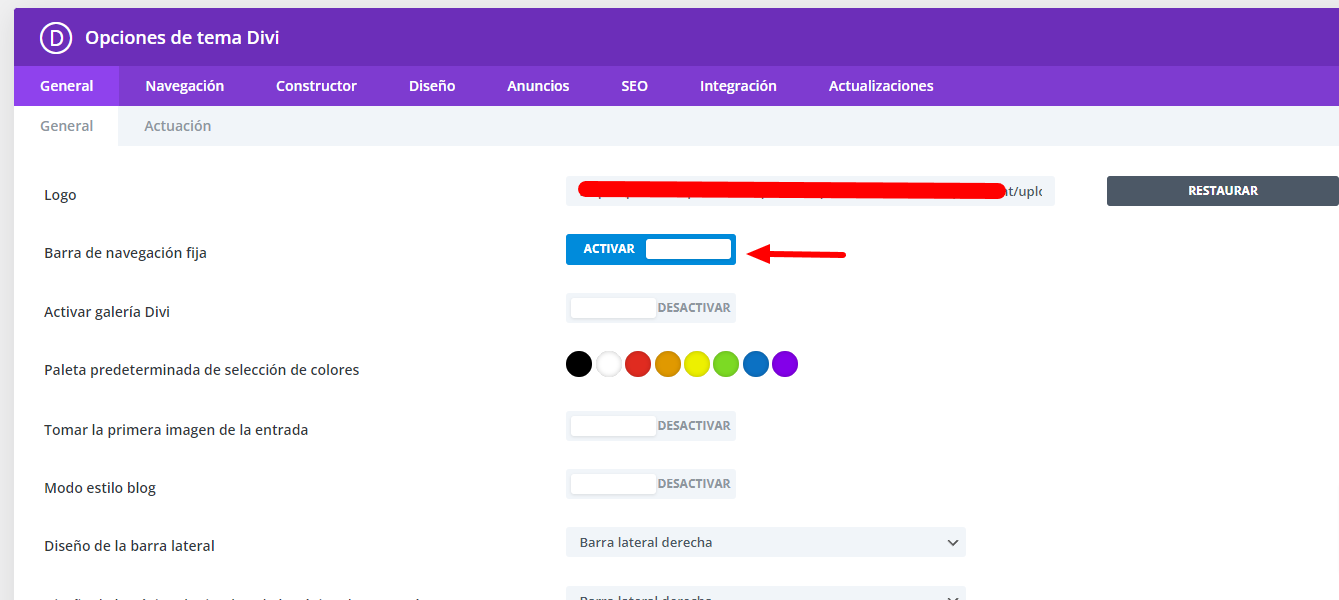The width and height of the screenshot is (1339, 600).
Task: Click Diseño de la barra lateral label
Action: pos(129,546)
